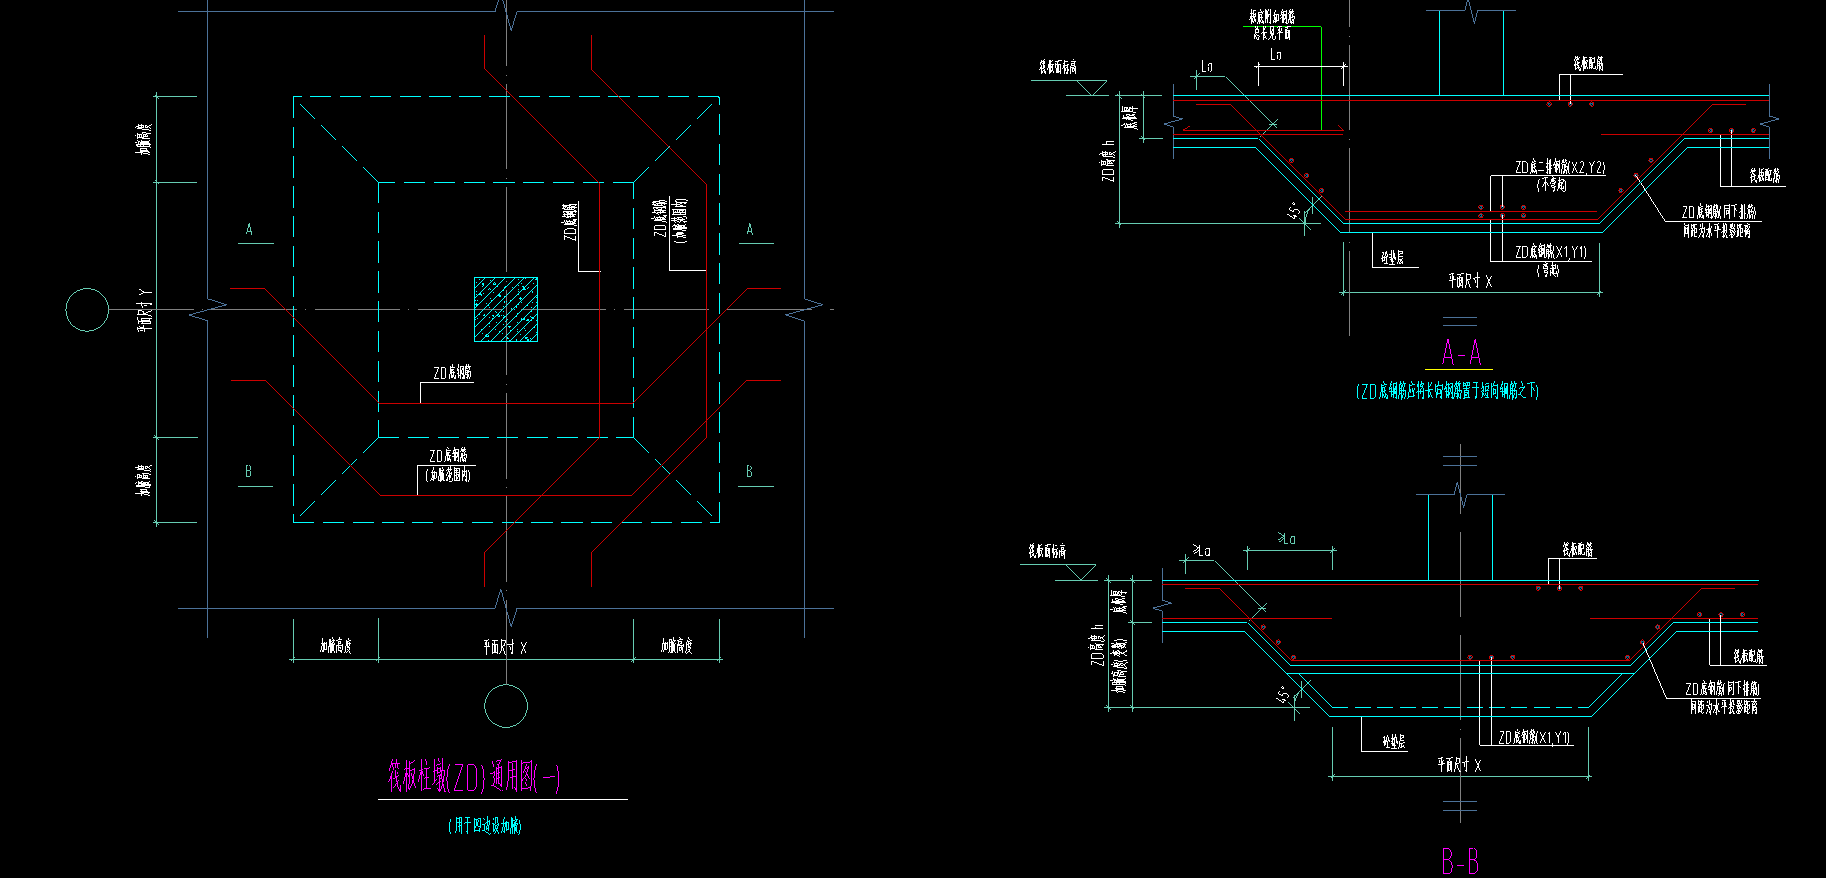Select the 板底附加钢筋 label above A-A
The height and width of the screenshot is (878, 1826).
click(1272, 17)
